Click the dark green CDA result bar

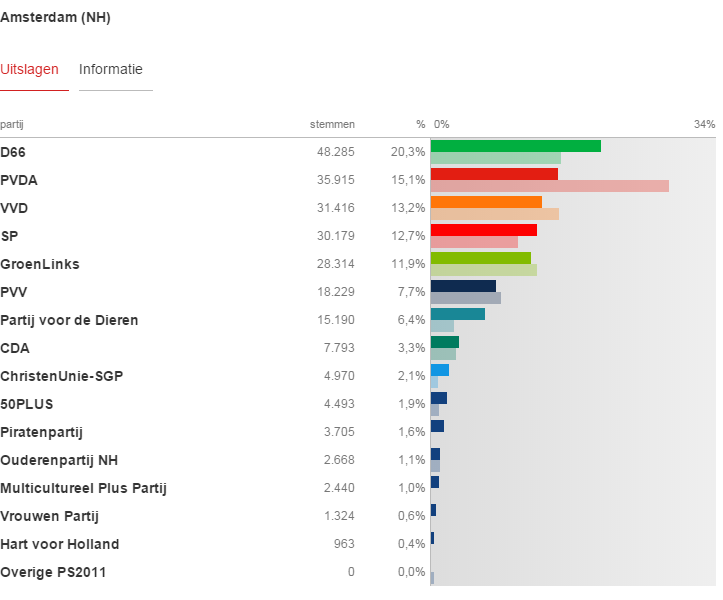click(x=445, y=342)
